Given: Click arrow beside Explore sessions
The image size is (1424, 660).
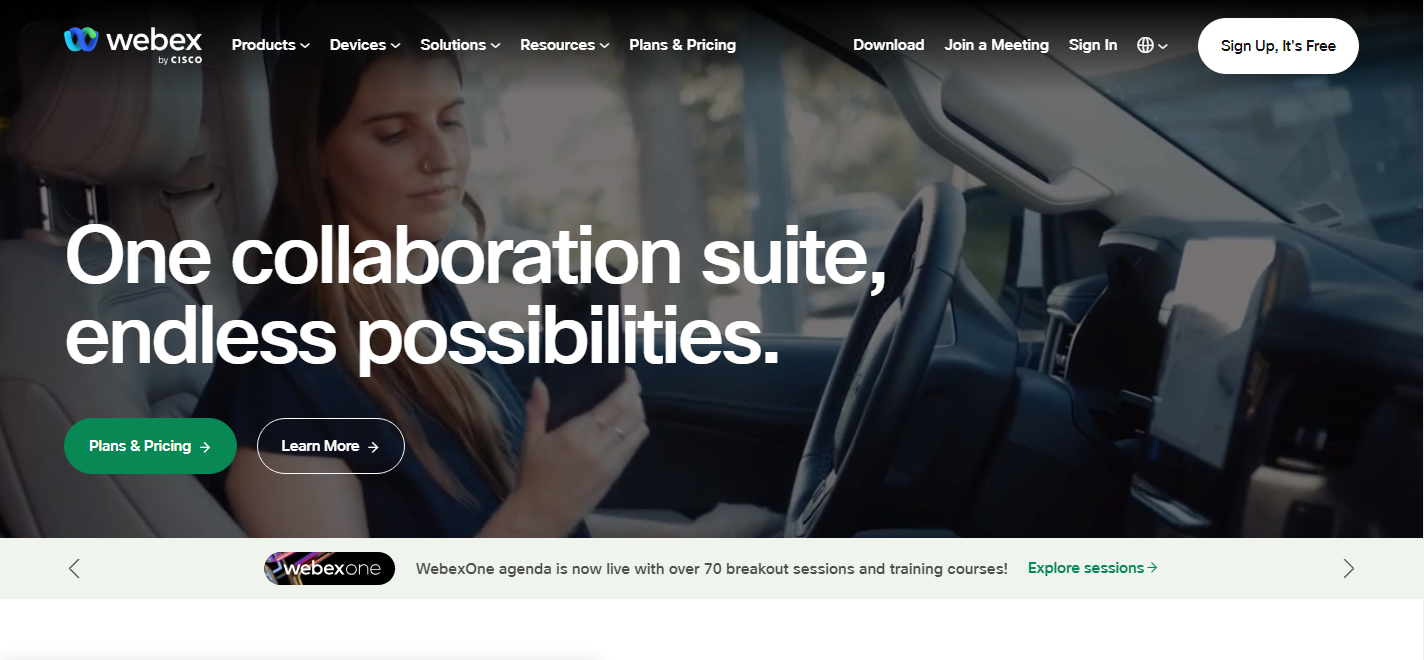Looking at the screenshot, I should 1153,568.
